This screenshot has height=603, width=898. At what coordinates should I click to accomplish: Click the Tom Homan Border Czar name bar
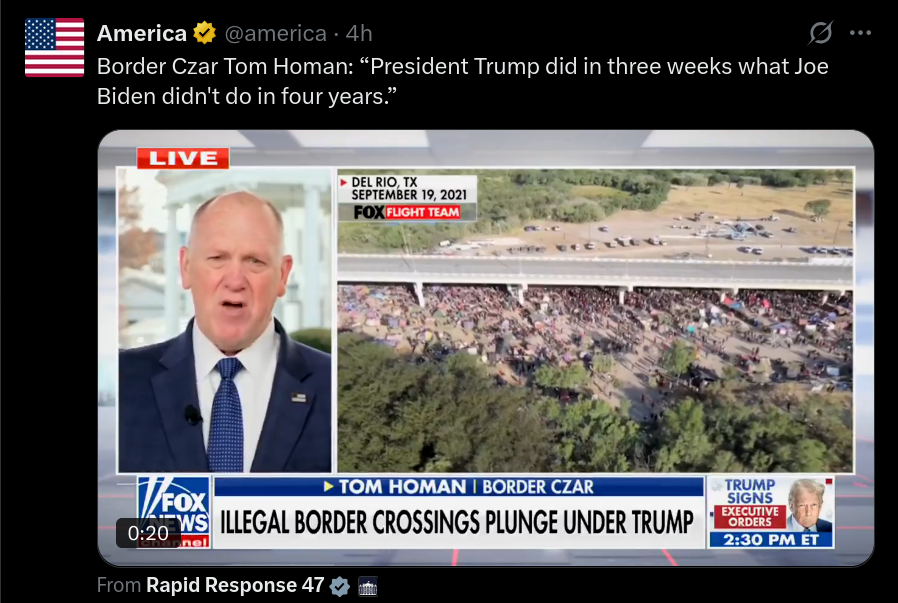point(458,487)
